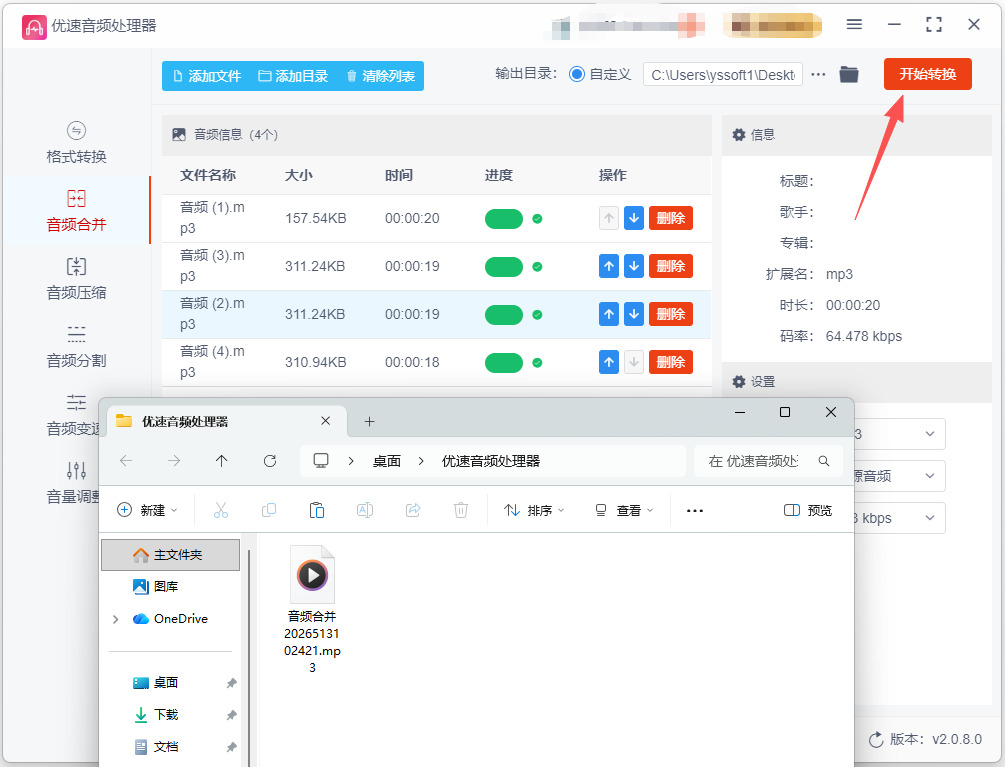Viewport: 1005px width, 767px height.
Task: Close the 优速音频处理器 Explorer tab
Action: click(x=326, y=420)
